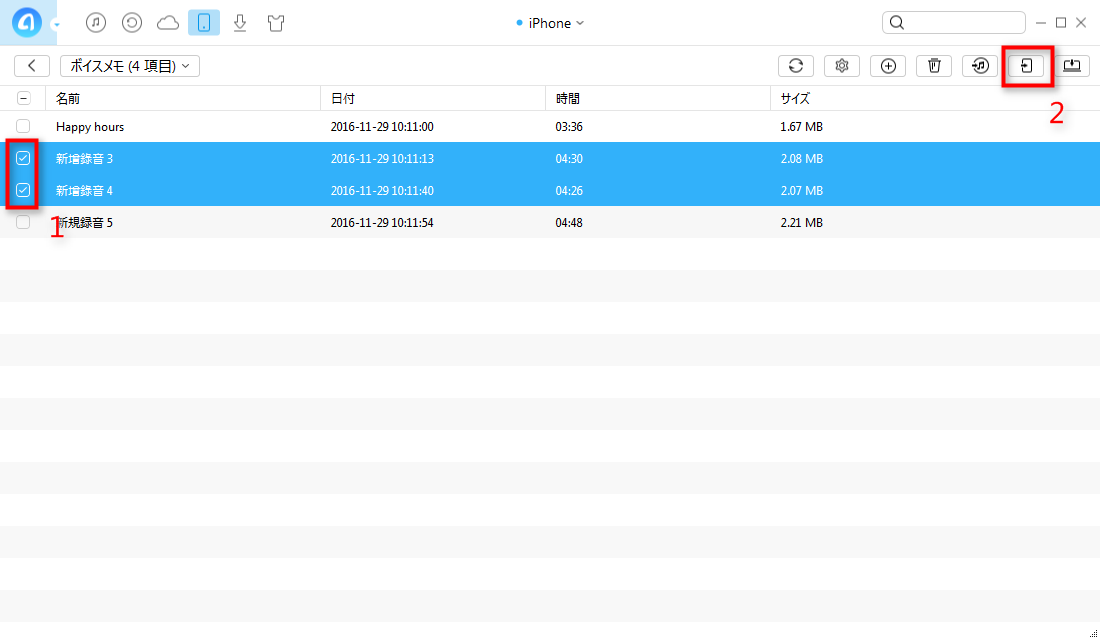Viewport: 1100px width, 640px height.
Task: Click the 04:48 duration cell
Action: pos(569,222)
